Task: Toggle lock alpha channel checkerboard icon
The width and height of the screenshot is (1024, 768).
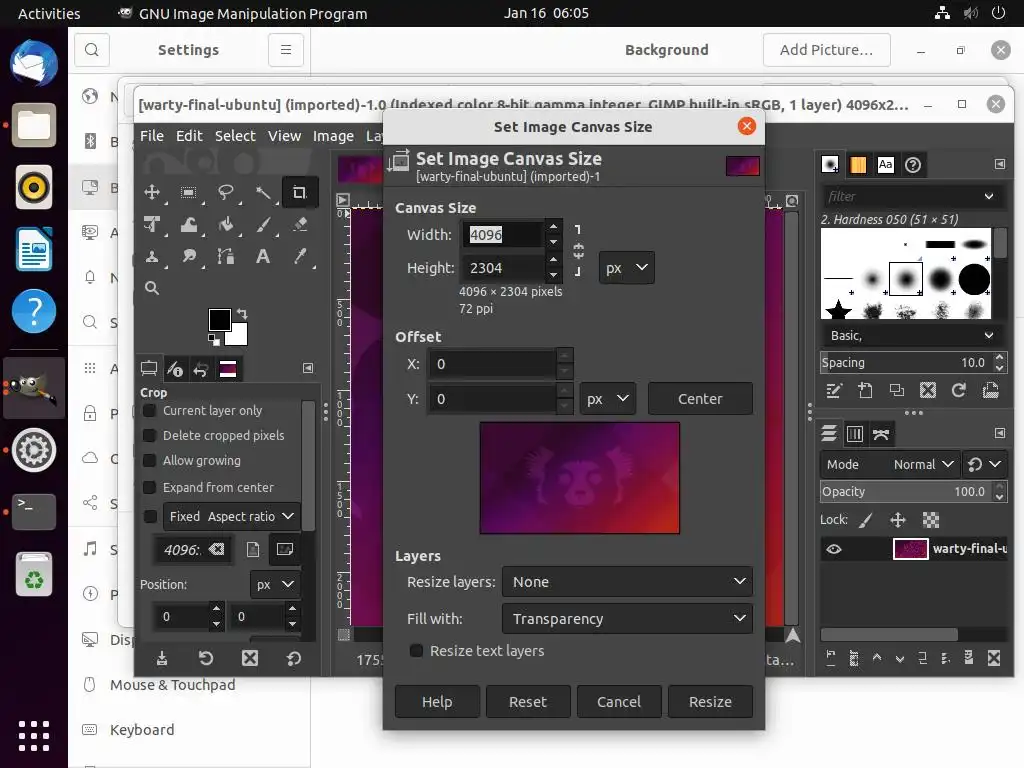Action: pyautogui.click(x=931, y=520)
